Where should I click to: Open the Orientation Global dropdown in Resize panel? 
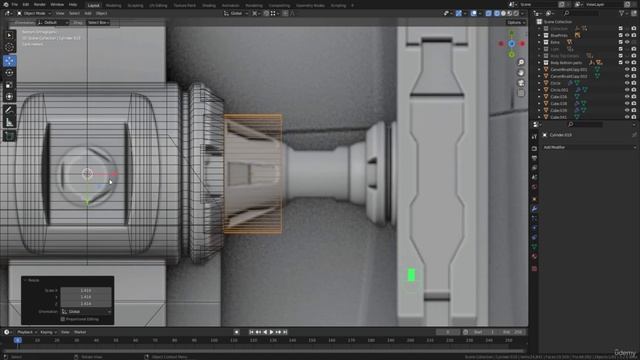click(86, 311)
